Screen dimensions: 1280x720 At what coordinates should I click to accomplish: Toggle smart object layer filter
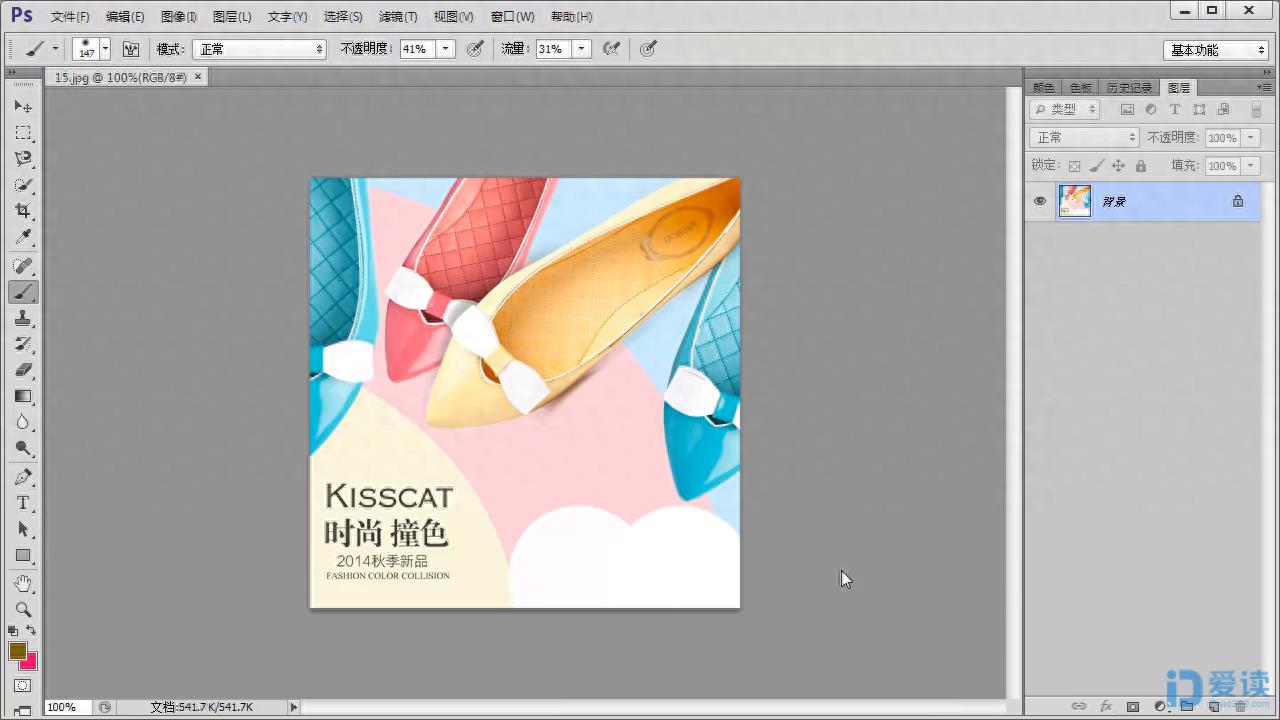point(1223,110)
